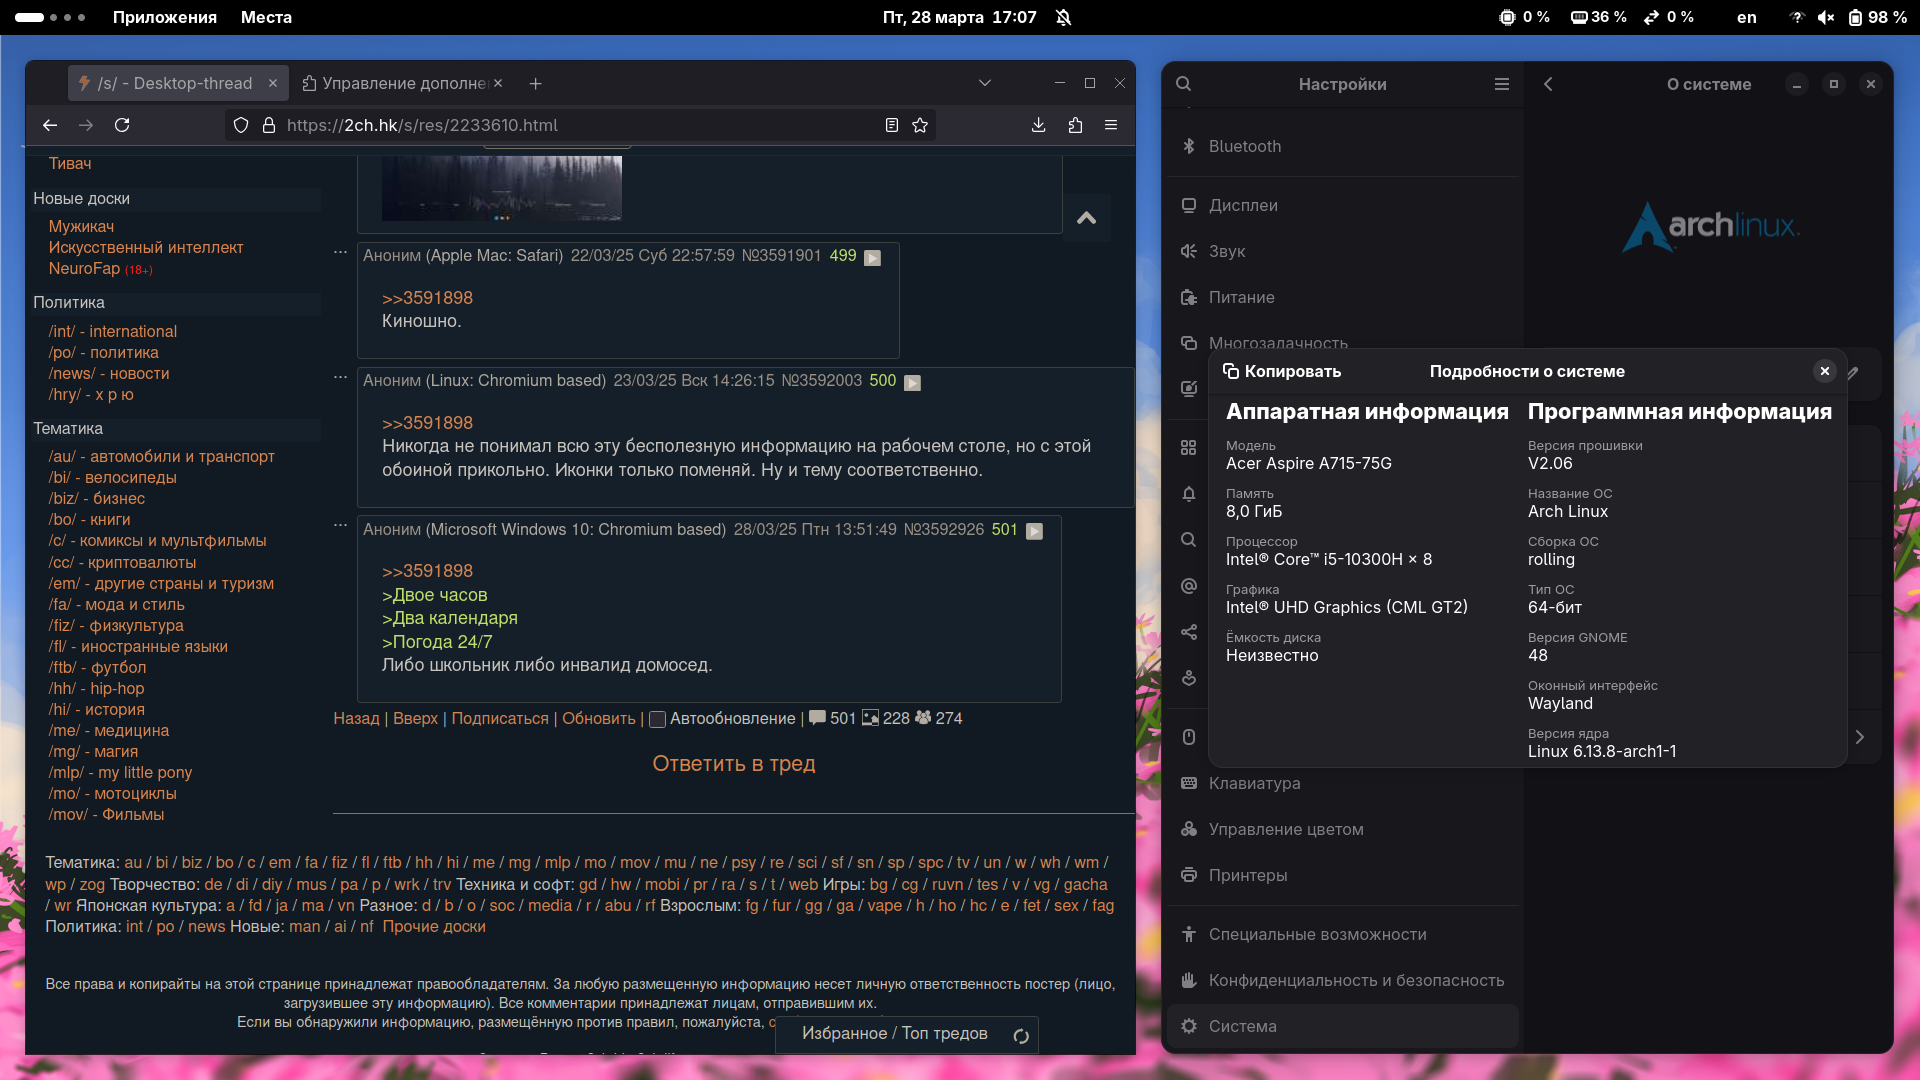
Task: Click the Назад link under the thread
Action: [x=356, y=719]
